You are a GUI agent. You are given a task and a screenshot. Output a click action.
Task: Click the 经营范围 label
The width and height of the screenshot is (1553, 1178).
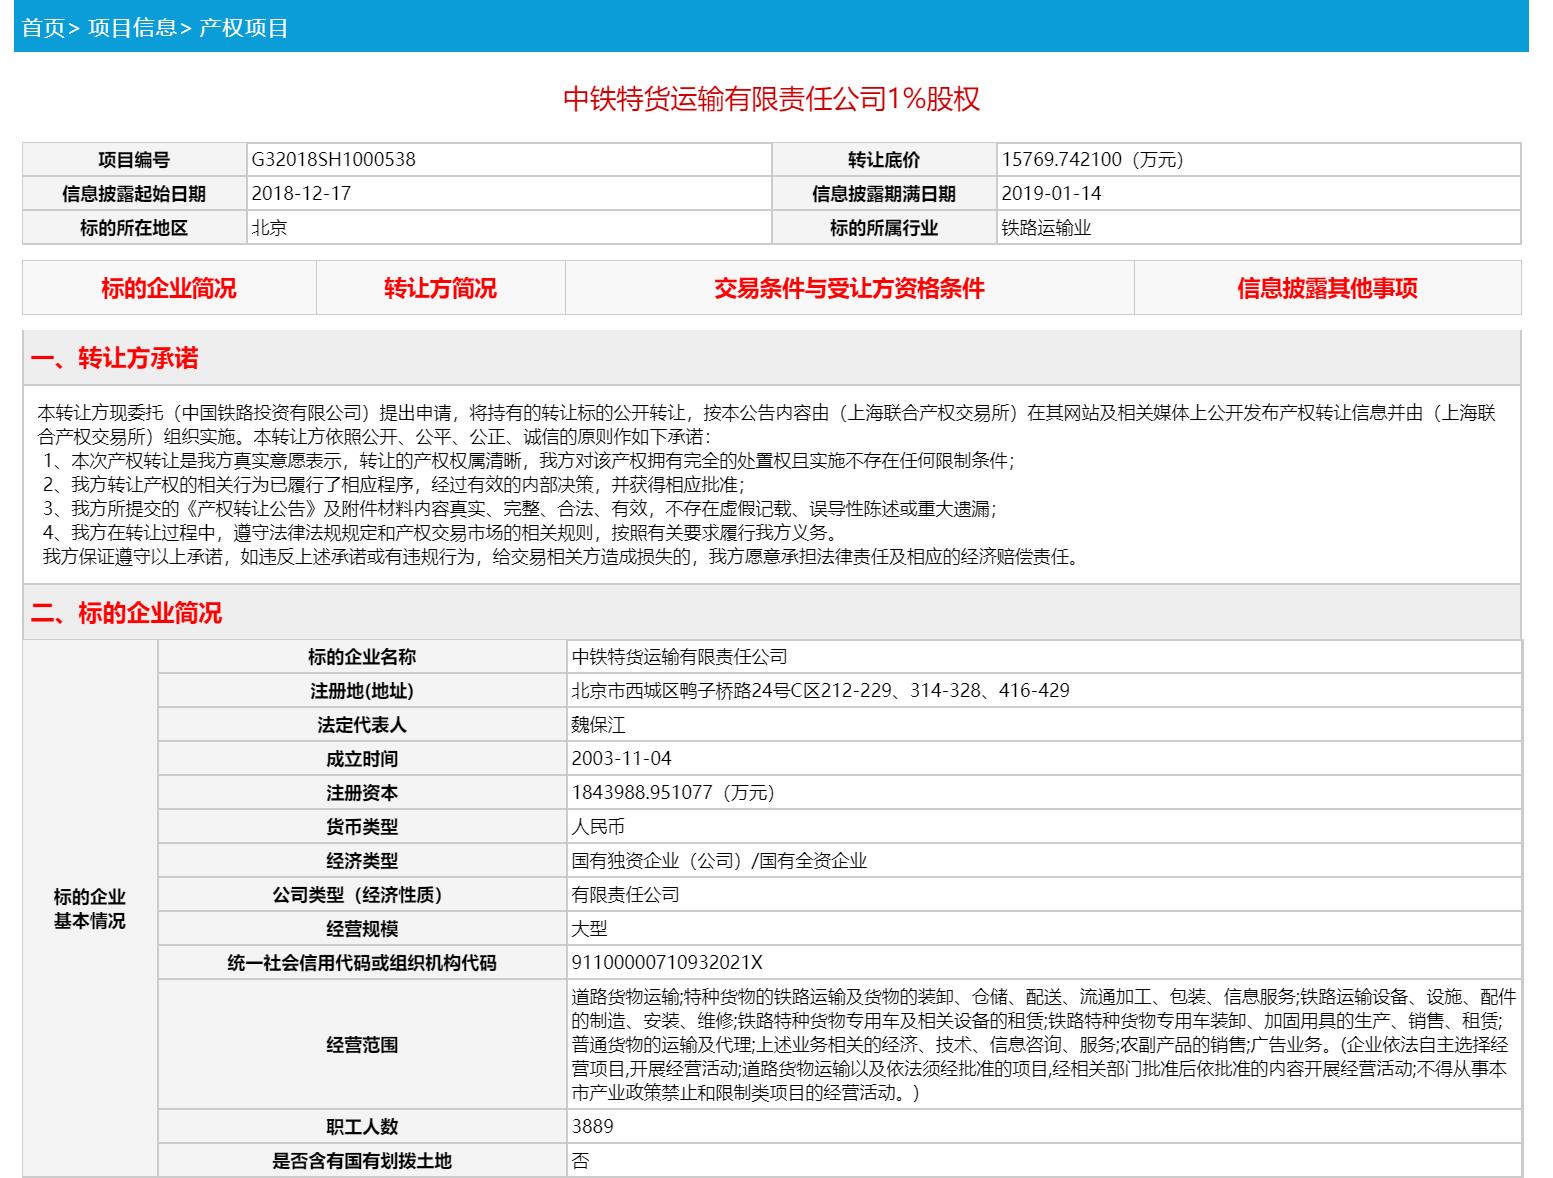pyautogui.click(x=362, y=1045)
